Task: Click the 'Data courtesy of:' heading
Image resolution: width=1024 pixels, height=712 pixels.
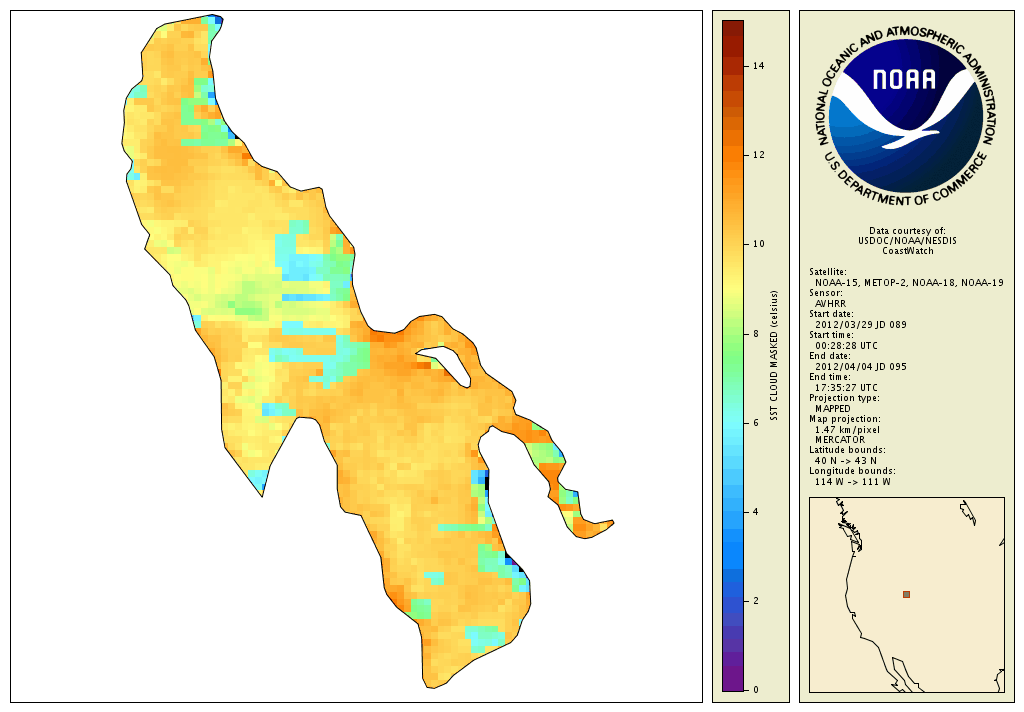Action: (x=907, y=231)
